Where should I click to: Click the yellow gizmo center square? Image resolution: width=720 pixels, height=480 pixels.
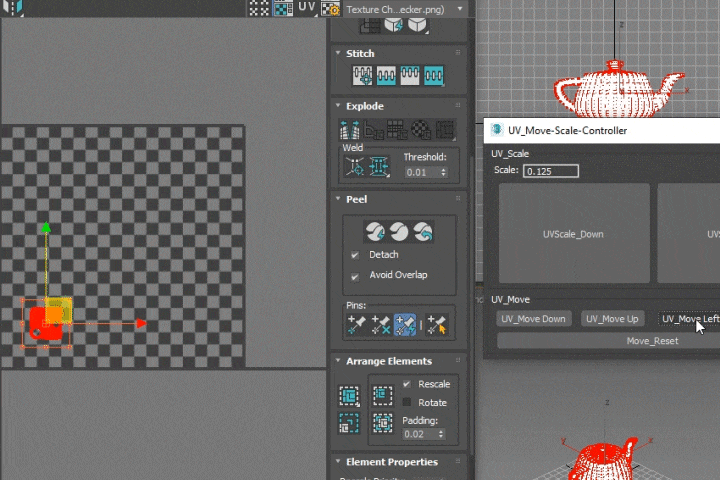click(58, 310)
